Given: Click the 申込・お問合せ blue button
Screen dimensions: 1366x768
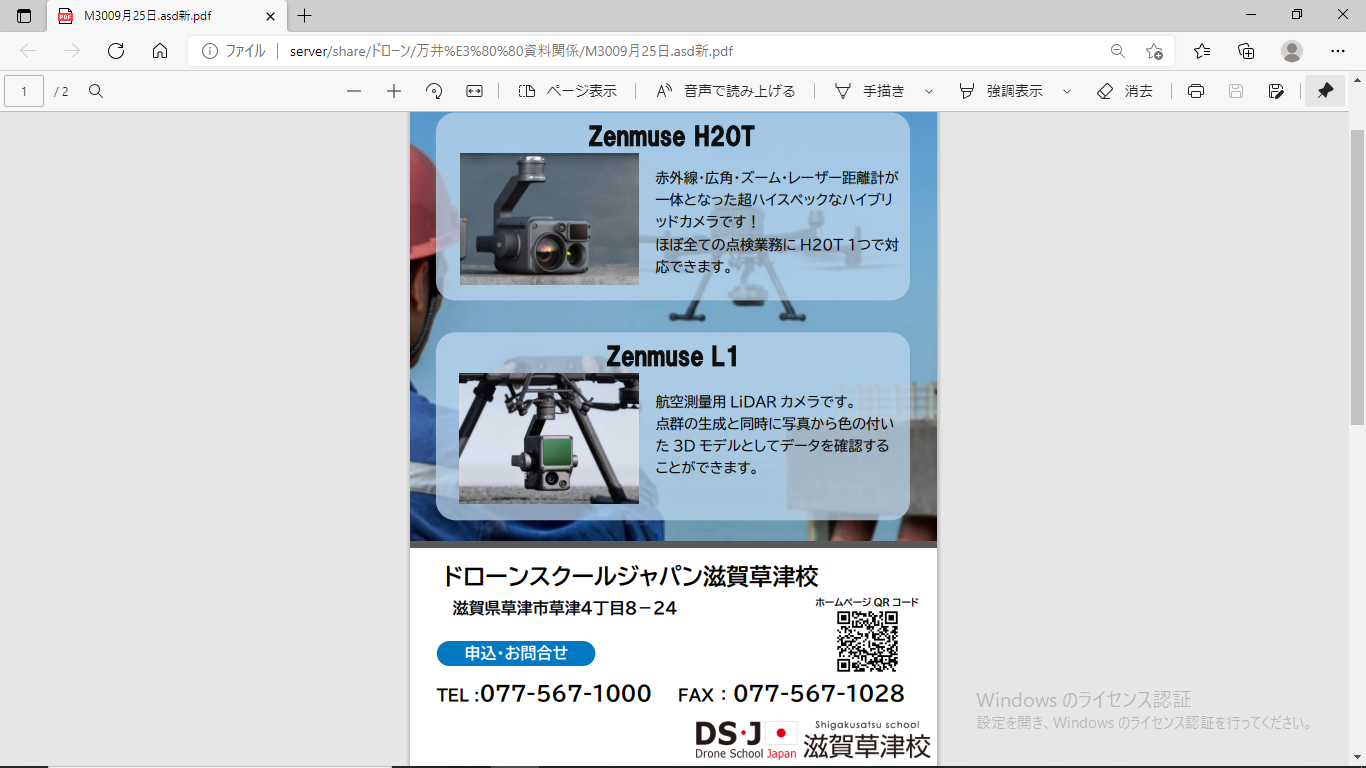Looking at the screenshot, I should click(x=516, y=653).
